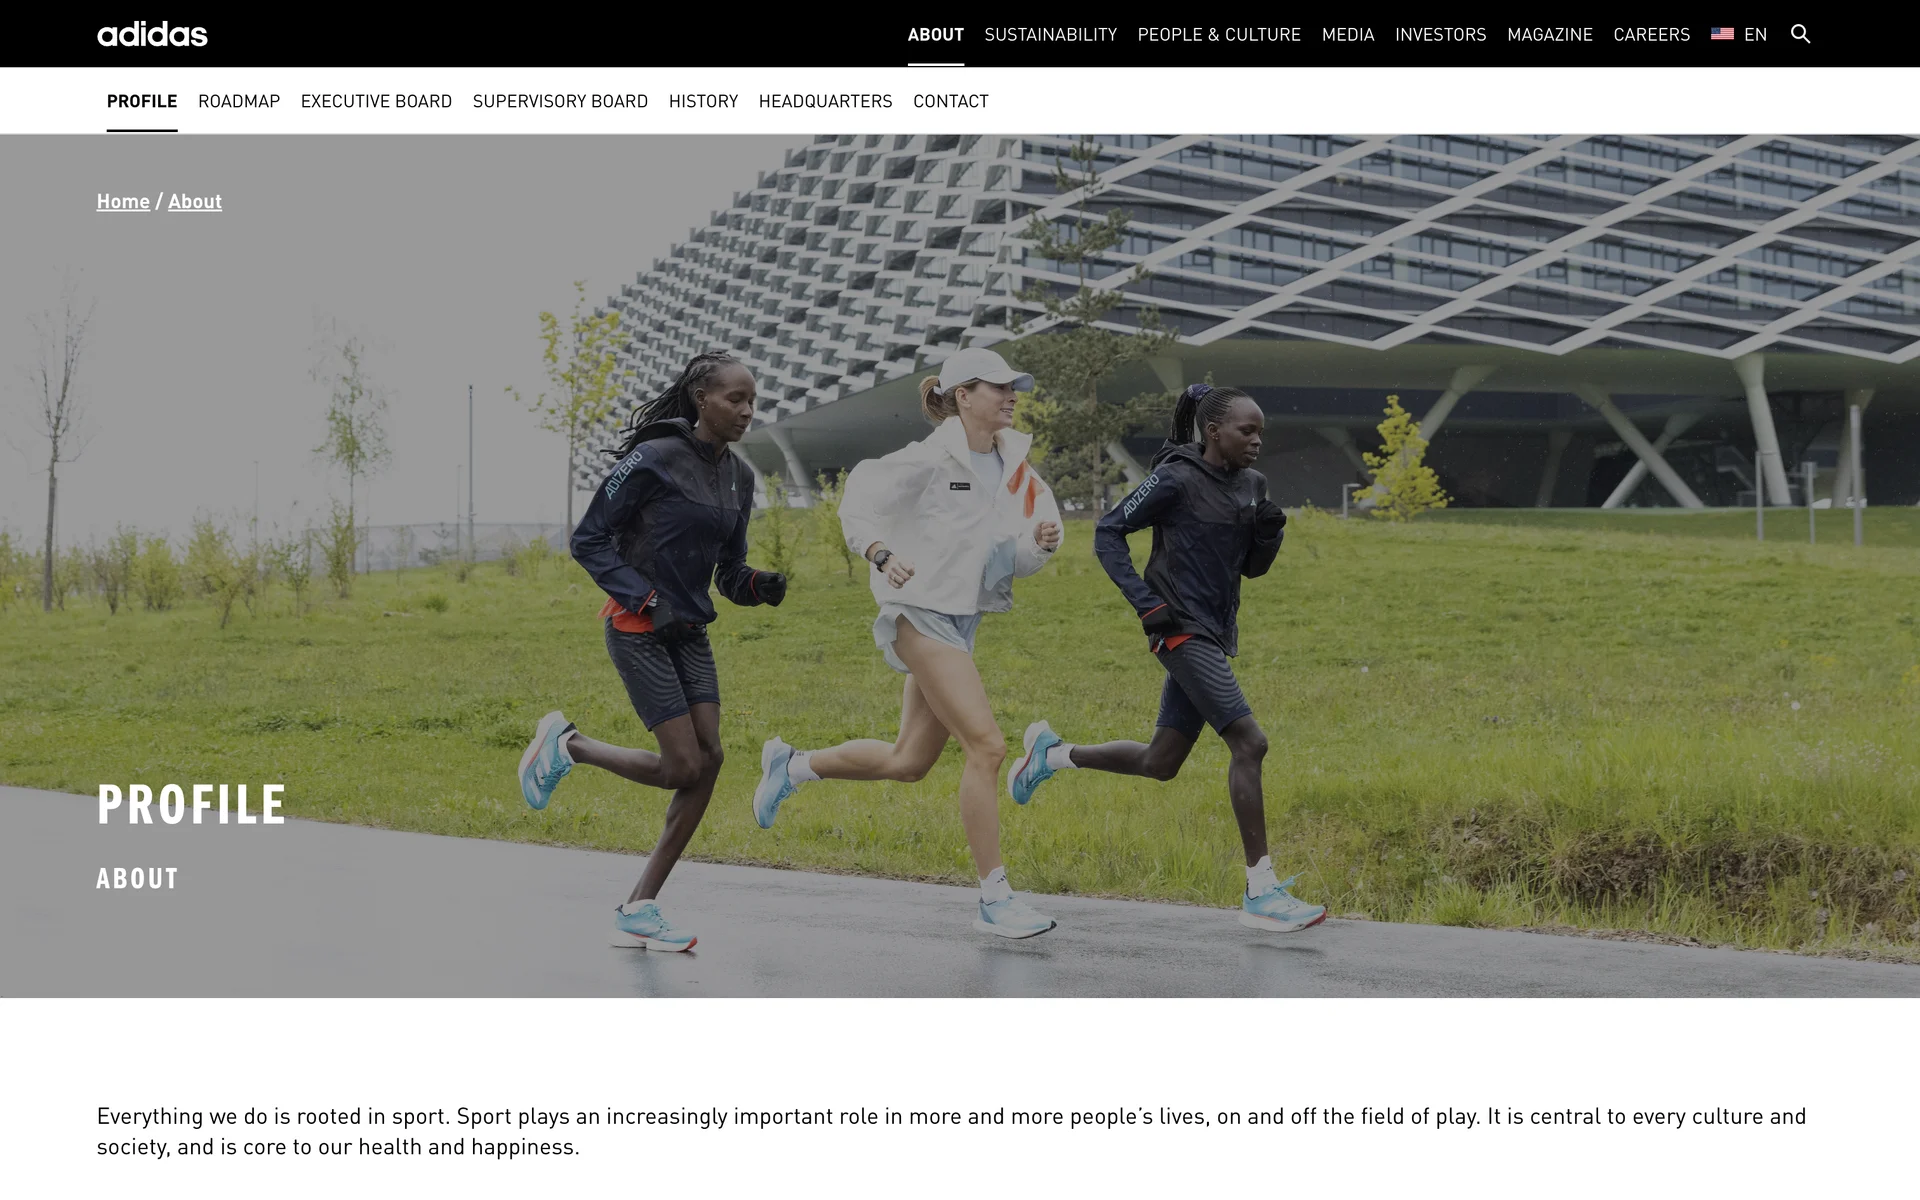The width and height of the screenshot is (1920, 1200).
Task: Open the Media menu item
Action: pyautogui.click(x=1347, y=34)
